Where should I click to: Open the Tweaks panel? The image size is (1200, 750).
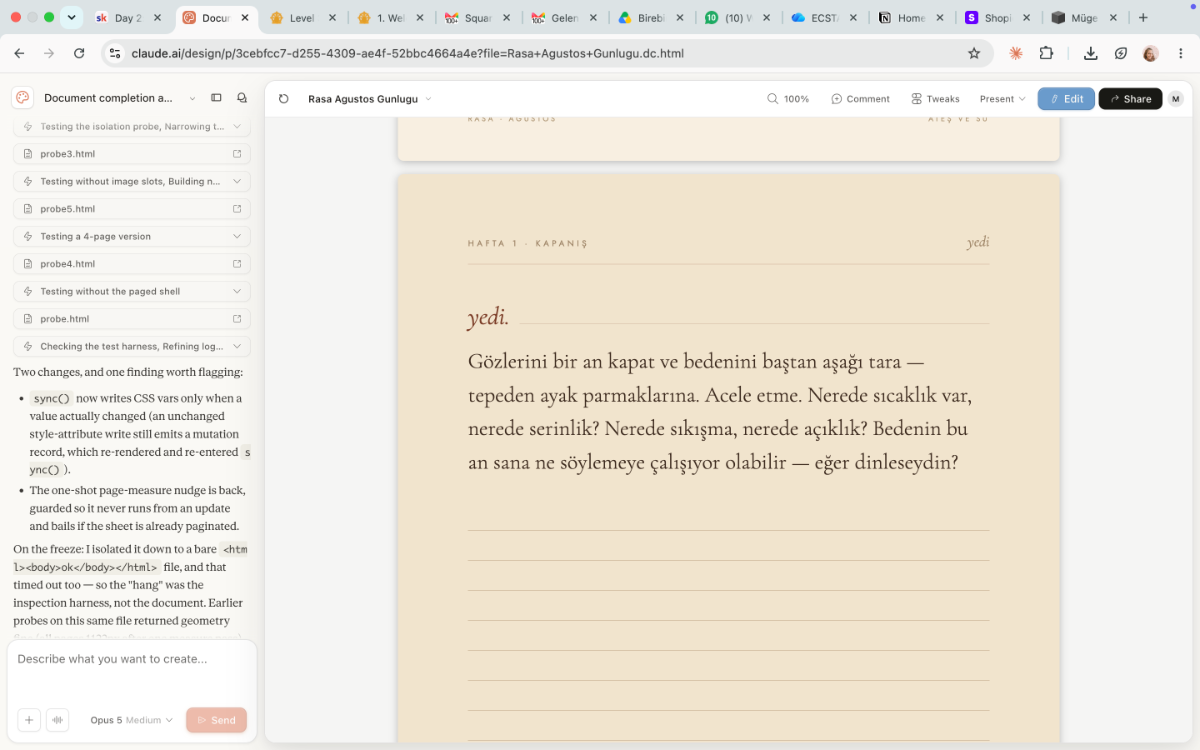935,99
